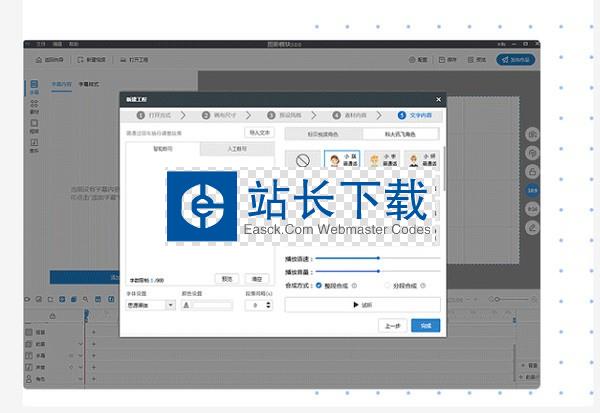
Task: Click the blue publish work button
Action: (x=515, y=60)
